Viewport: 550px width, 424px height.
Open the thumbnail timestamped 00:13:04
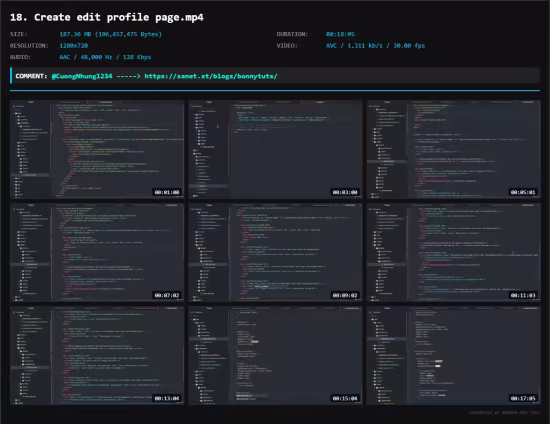pos(97,355)
